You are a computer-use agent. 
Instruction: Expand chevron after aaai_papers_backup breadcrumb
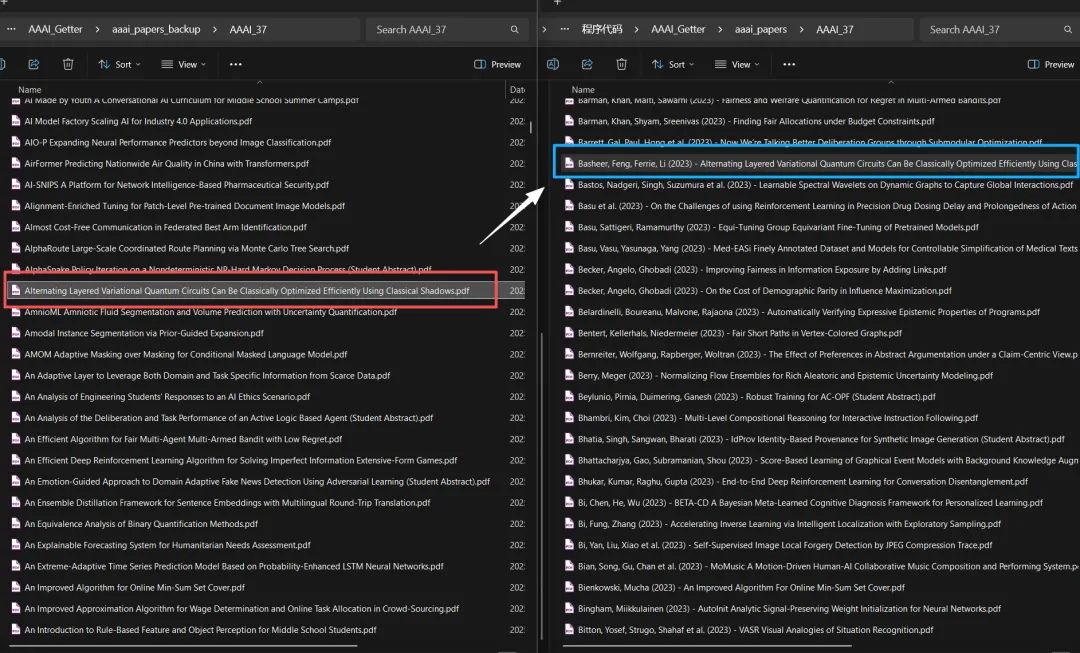(215, 30)
